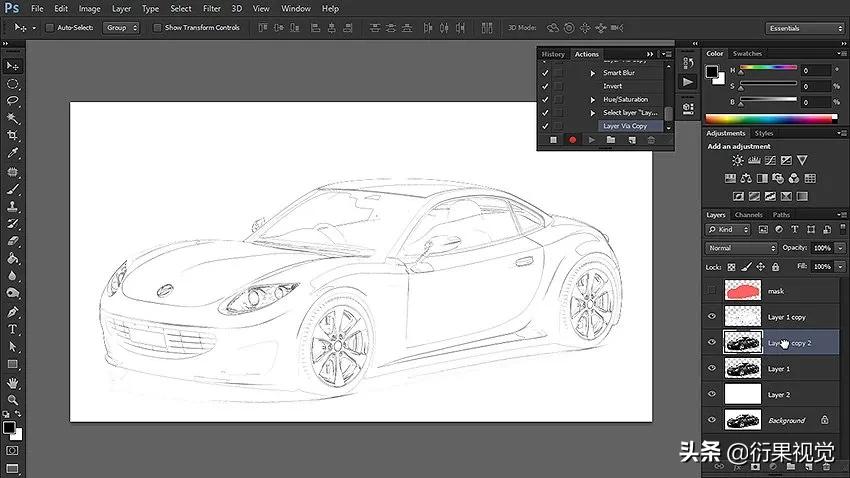Viewport: 850px width, 478px height.
Task: Select the Layer 1 thumbnail
Action: 744,368
